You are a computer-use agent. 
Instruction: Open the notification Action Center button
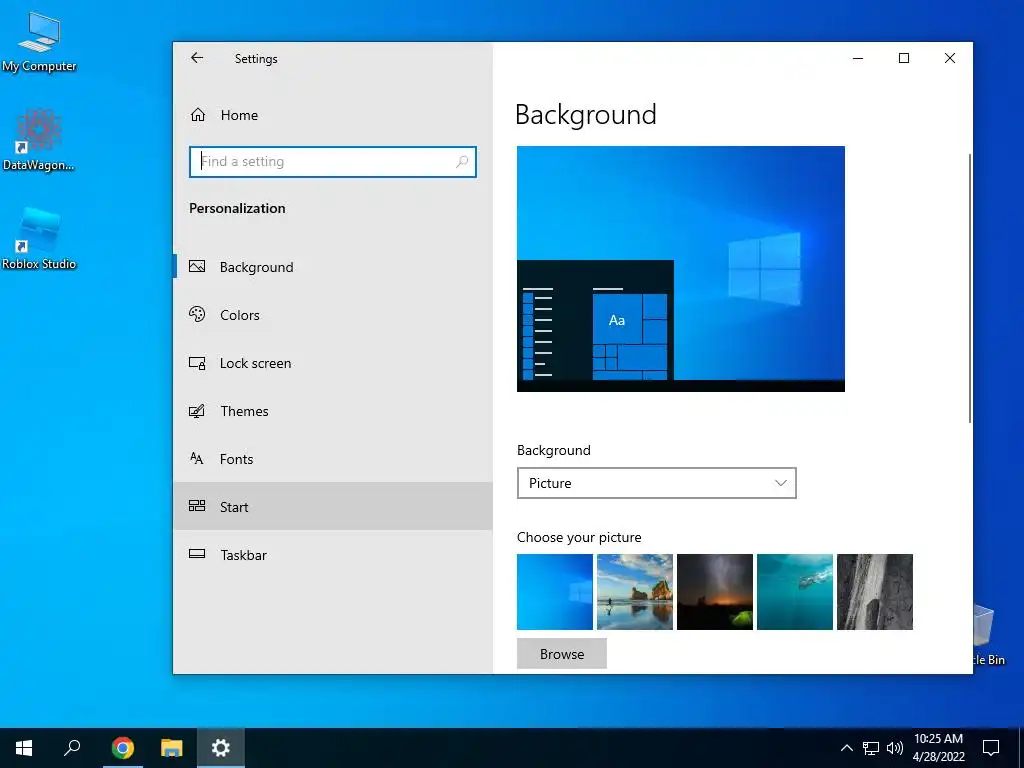(991, 748)
